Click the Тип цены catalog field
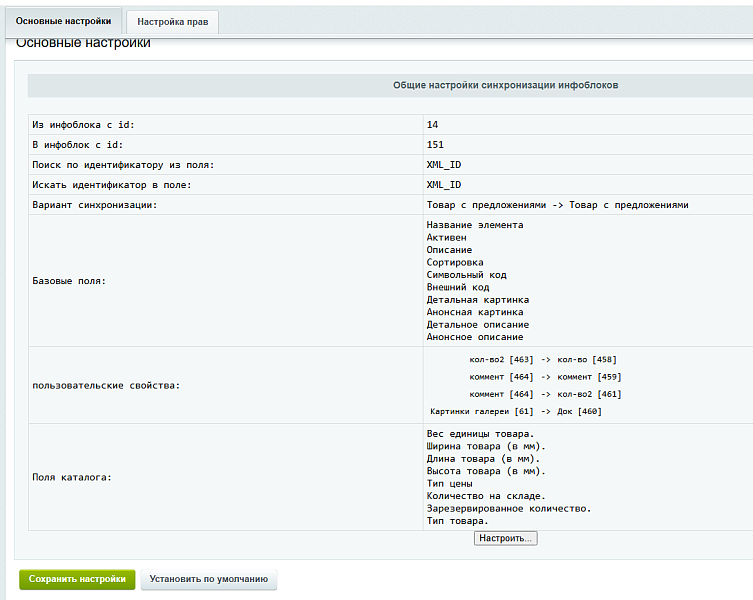This screenshot has width=753, height=600. (x=449, y=484)
